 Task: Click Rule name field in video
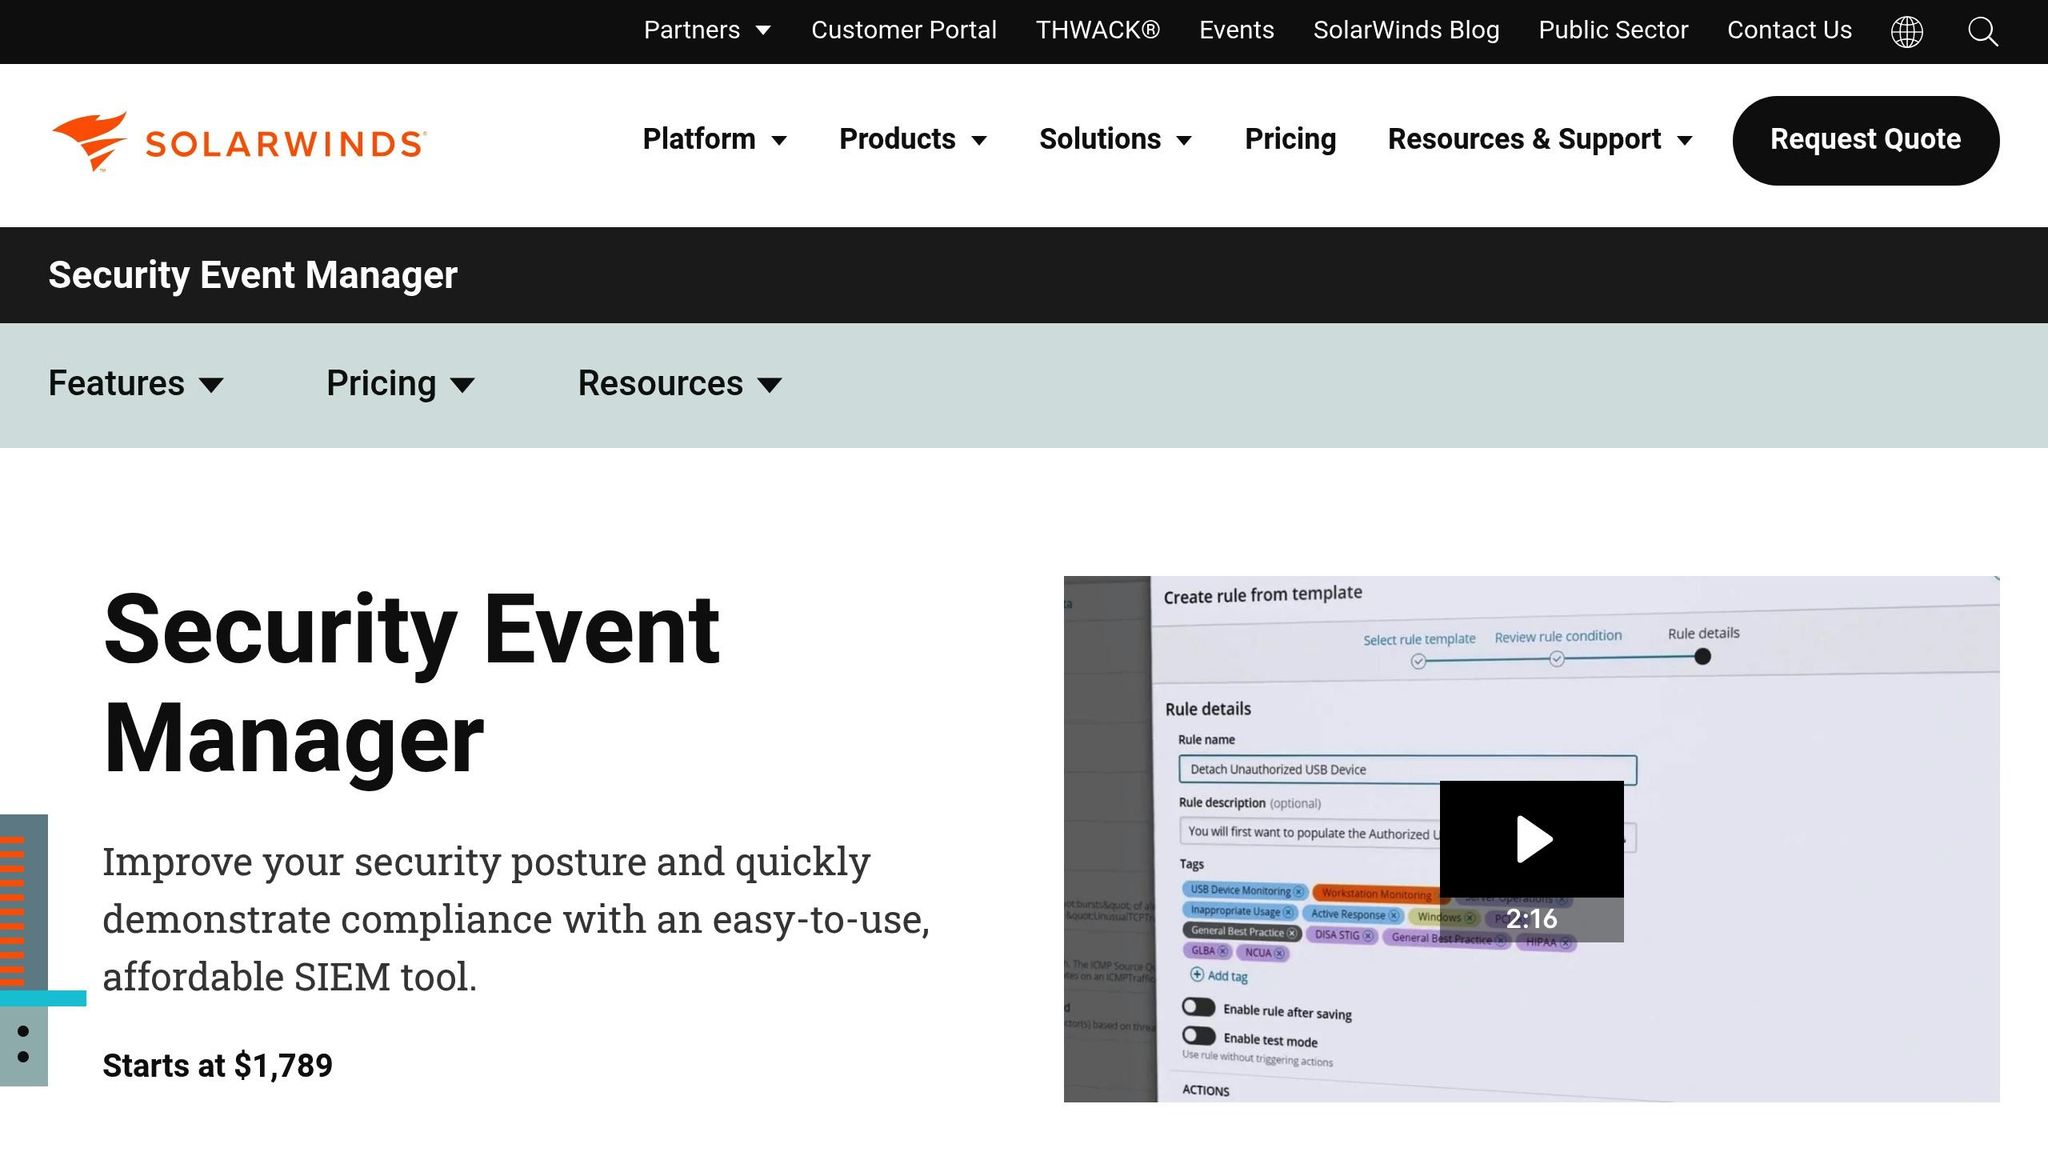[x=1407, y=769]
